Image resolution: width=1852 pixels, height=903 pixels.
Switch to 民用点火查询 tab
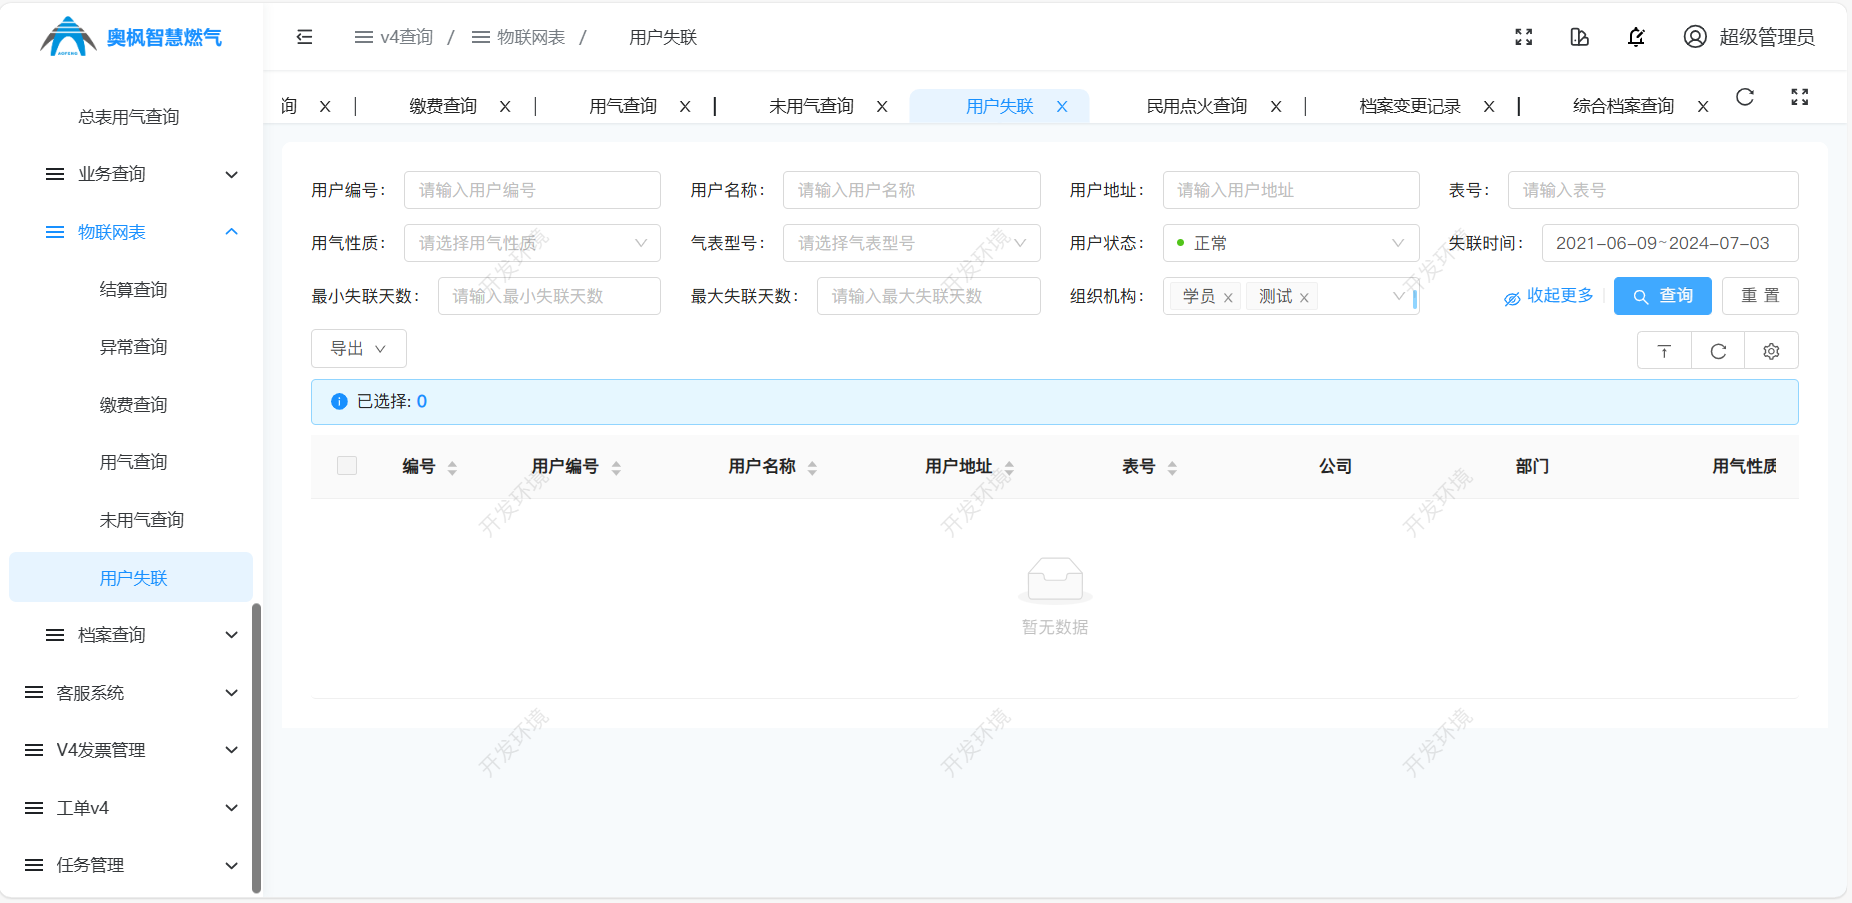(x=1196, y=107)
